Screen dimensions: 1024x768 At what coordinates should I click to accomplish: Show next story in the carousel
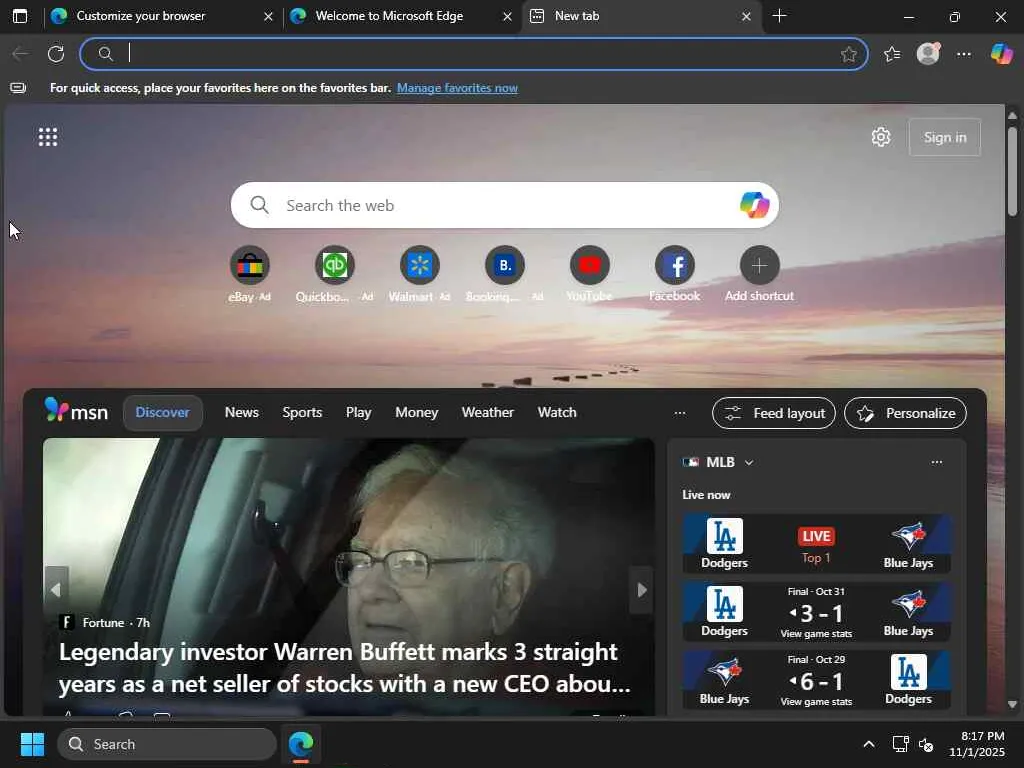pyautogui.click(x=641, y=590)
